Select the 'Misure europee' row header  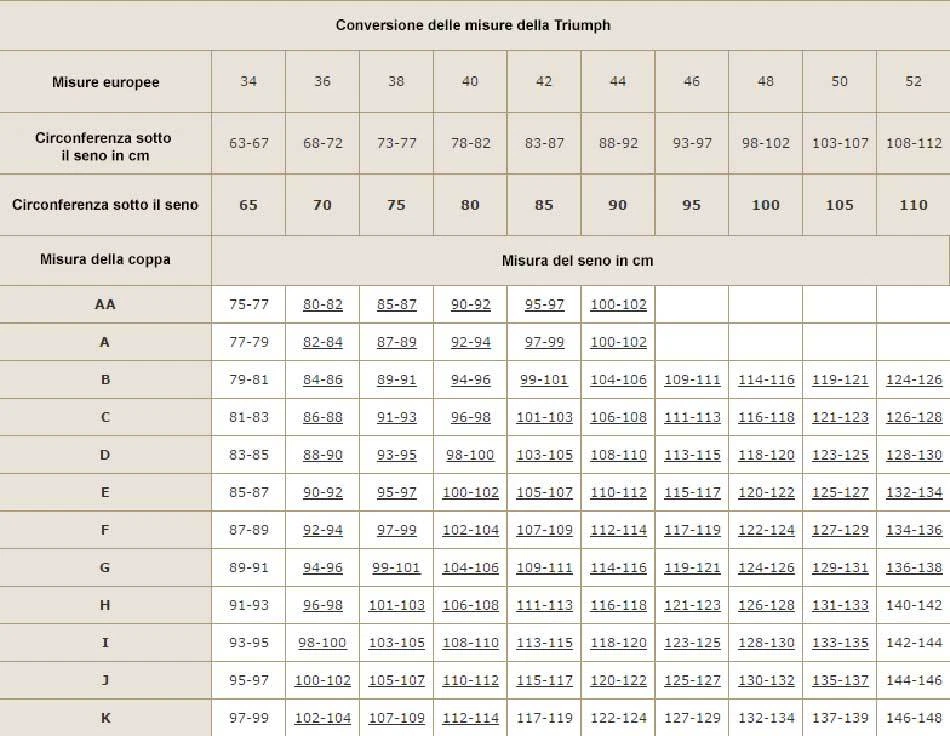[105, 82]
